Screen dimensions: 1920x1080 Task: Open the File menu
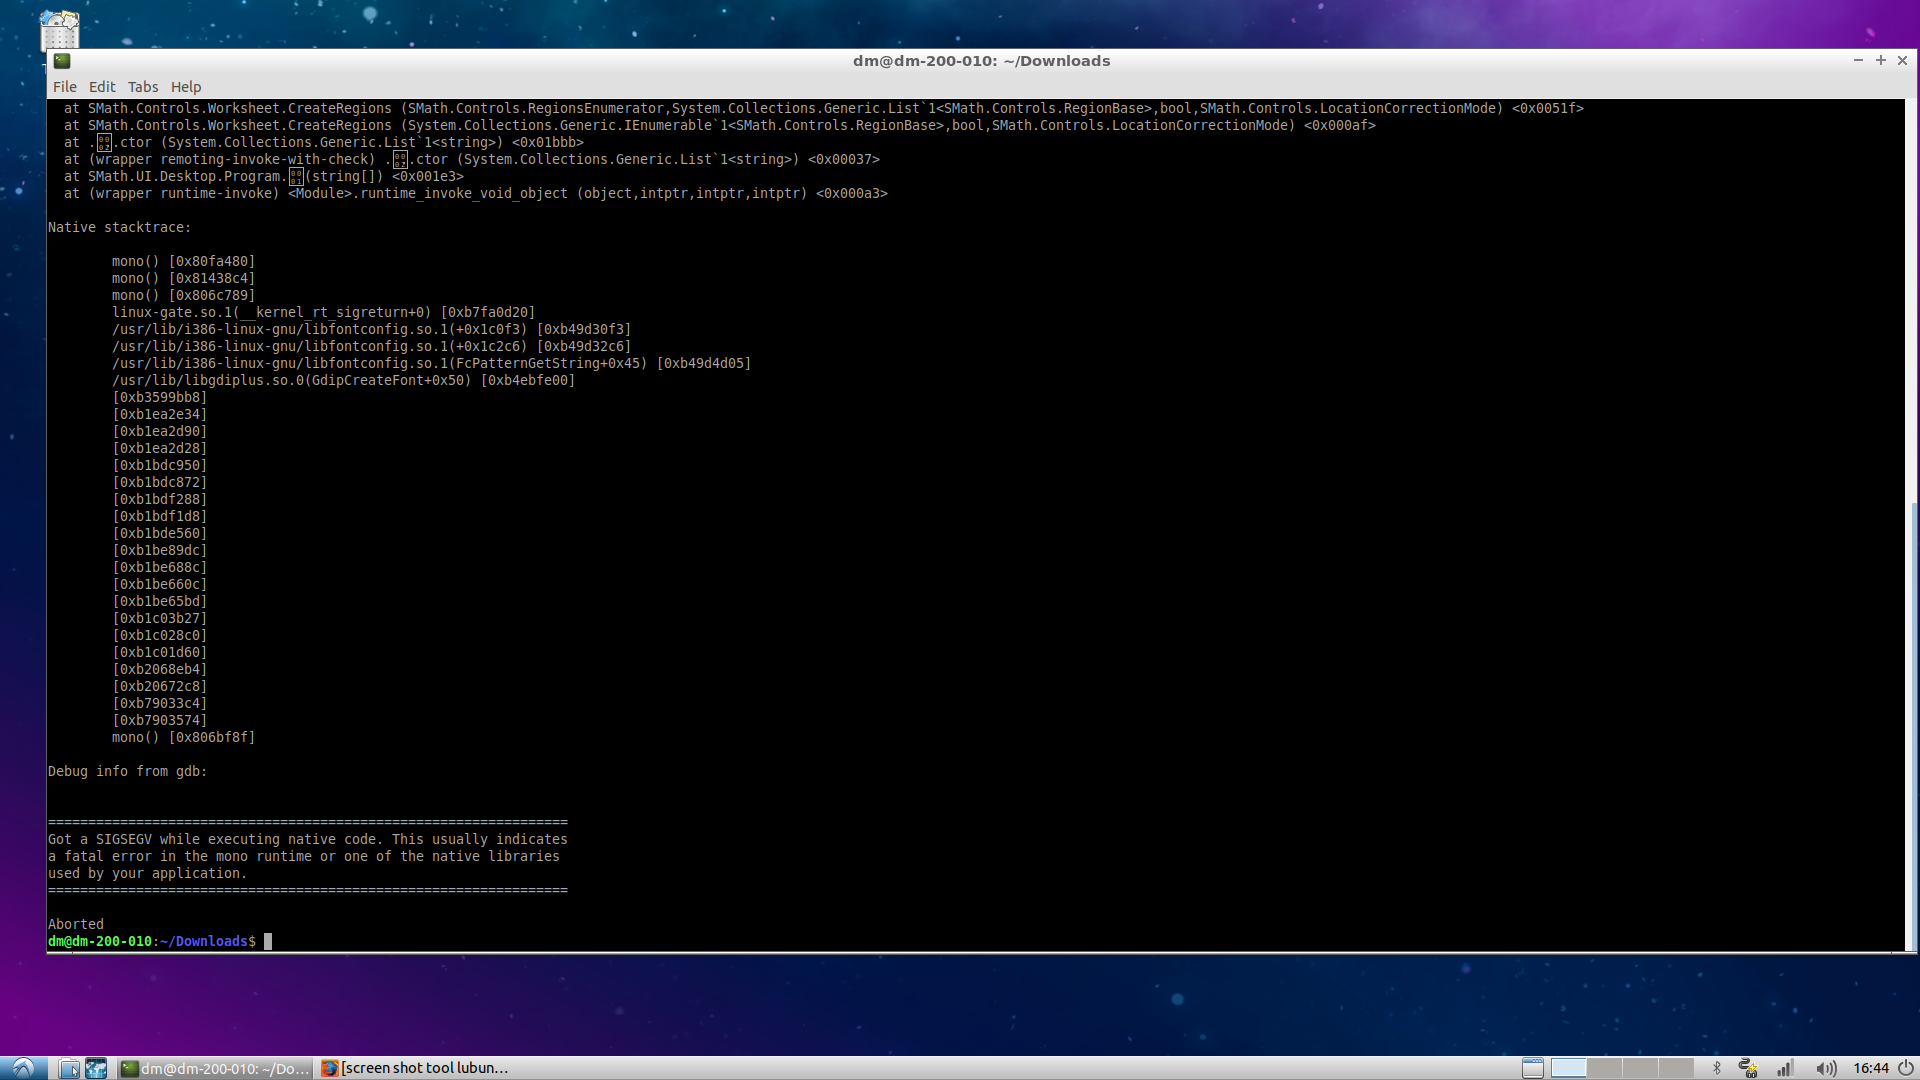tap(64, 87)
